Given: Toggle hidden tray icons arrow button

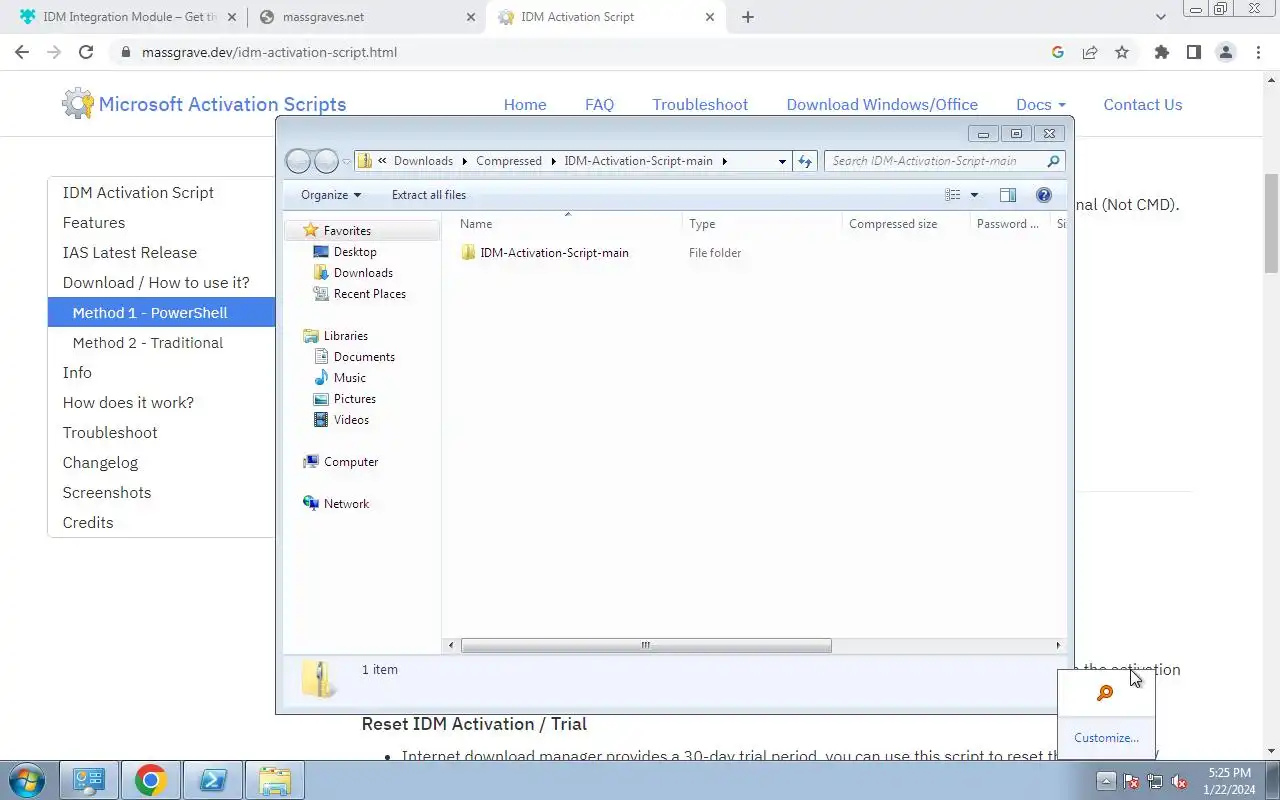Looking at the screenshot, I should coord(1106,781).
